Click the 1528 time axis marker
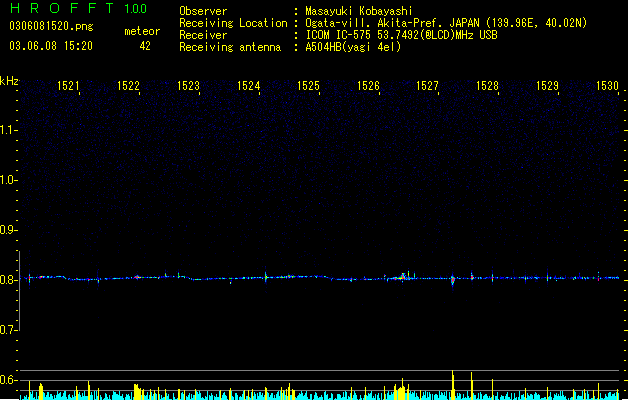Viewport: 629px width, 400px height. pos(487,86)
